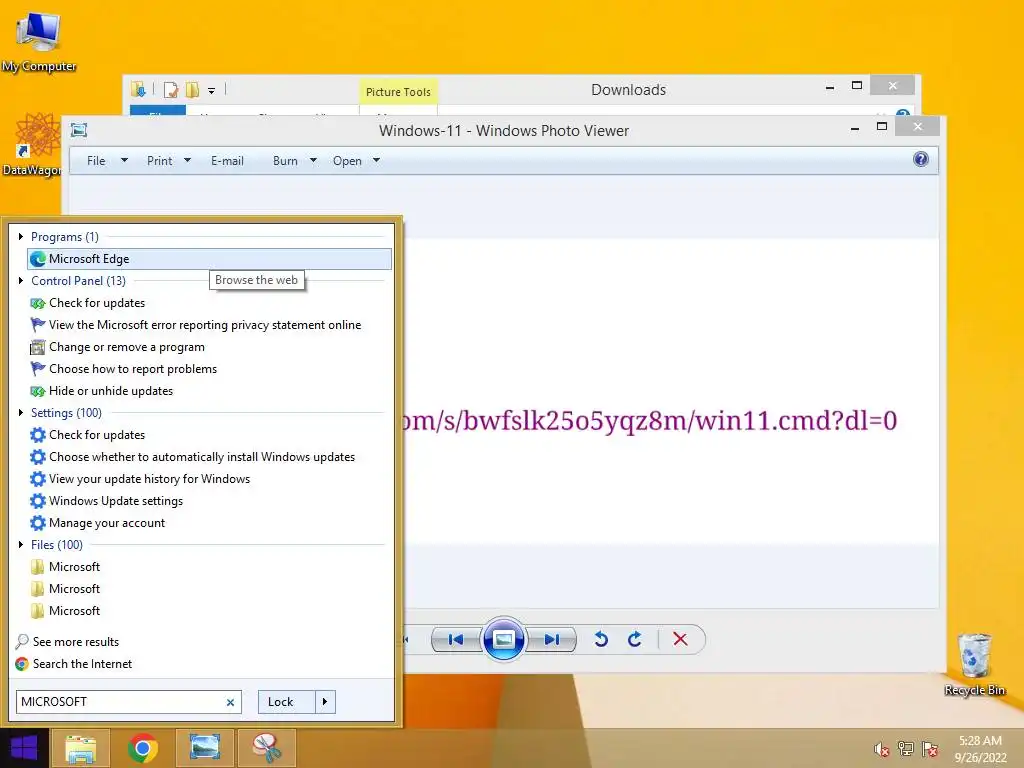Open the Burn menu in Photo Viewer
This screenshot has width=1024, height=768.
295,161
